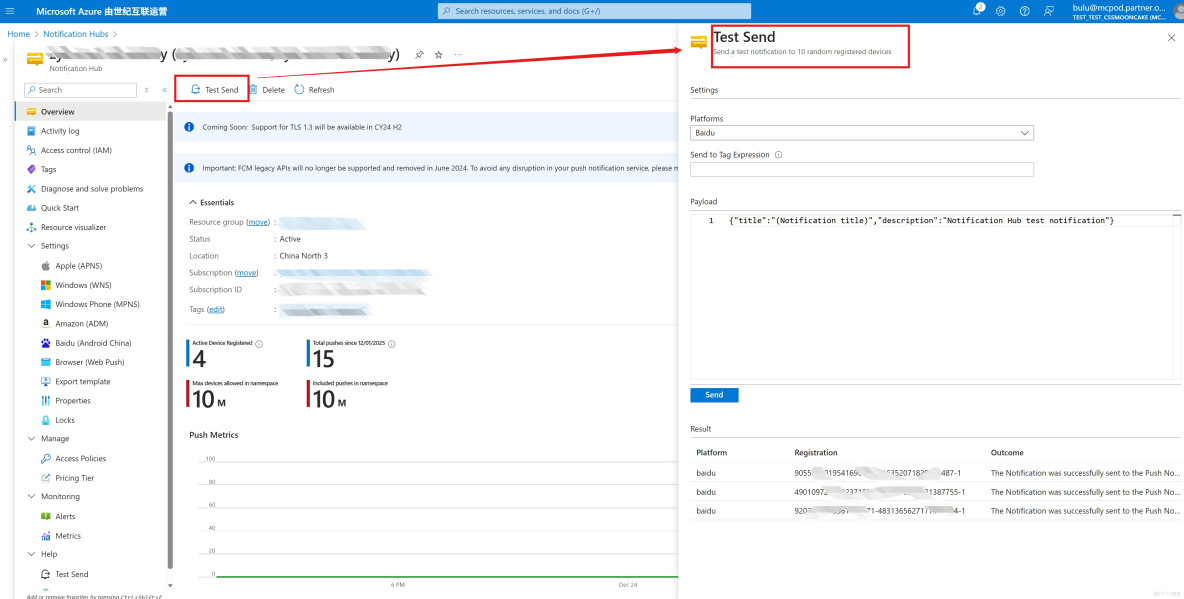Open the portal settings gear
Viewport: 1184px width, 599px height.
tap(1000, 11)
